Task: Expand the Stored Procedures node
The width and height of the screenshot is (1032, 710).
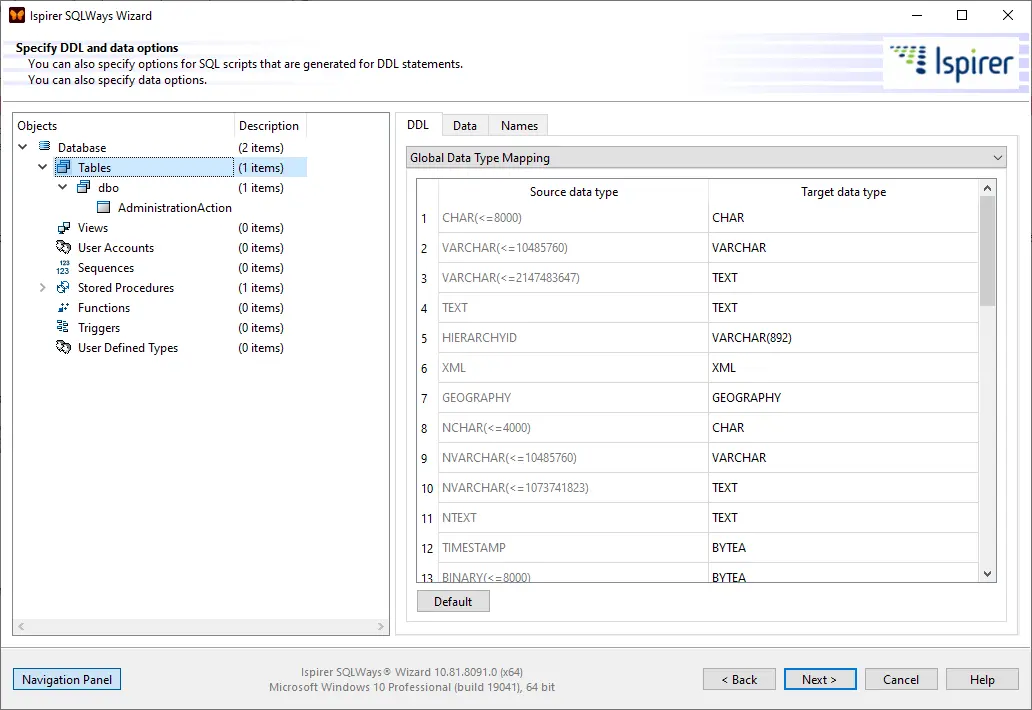Action: tap(43, 288)
